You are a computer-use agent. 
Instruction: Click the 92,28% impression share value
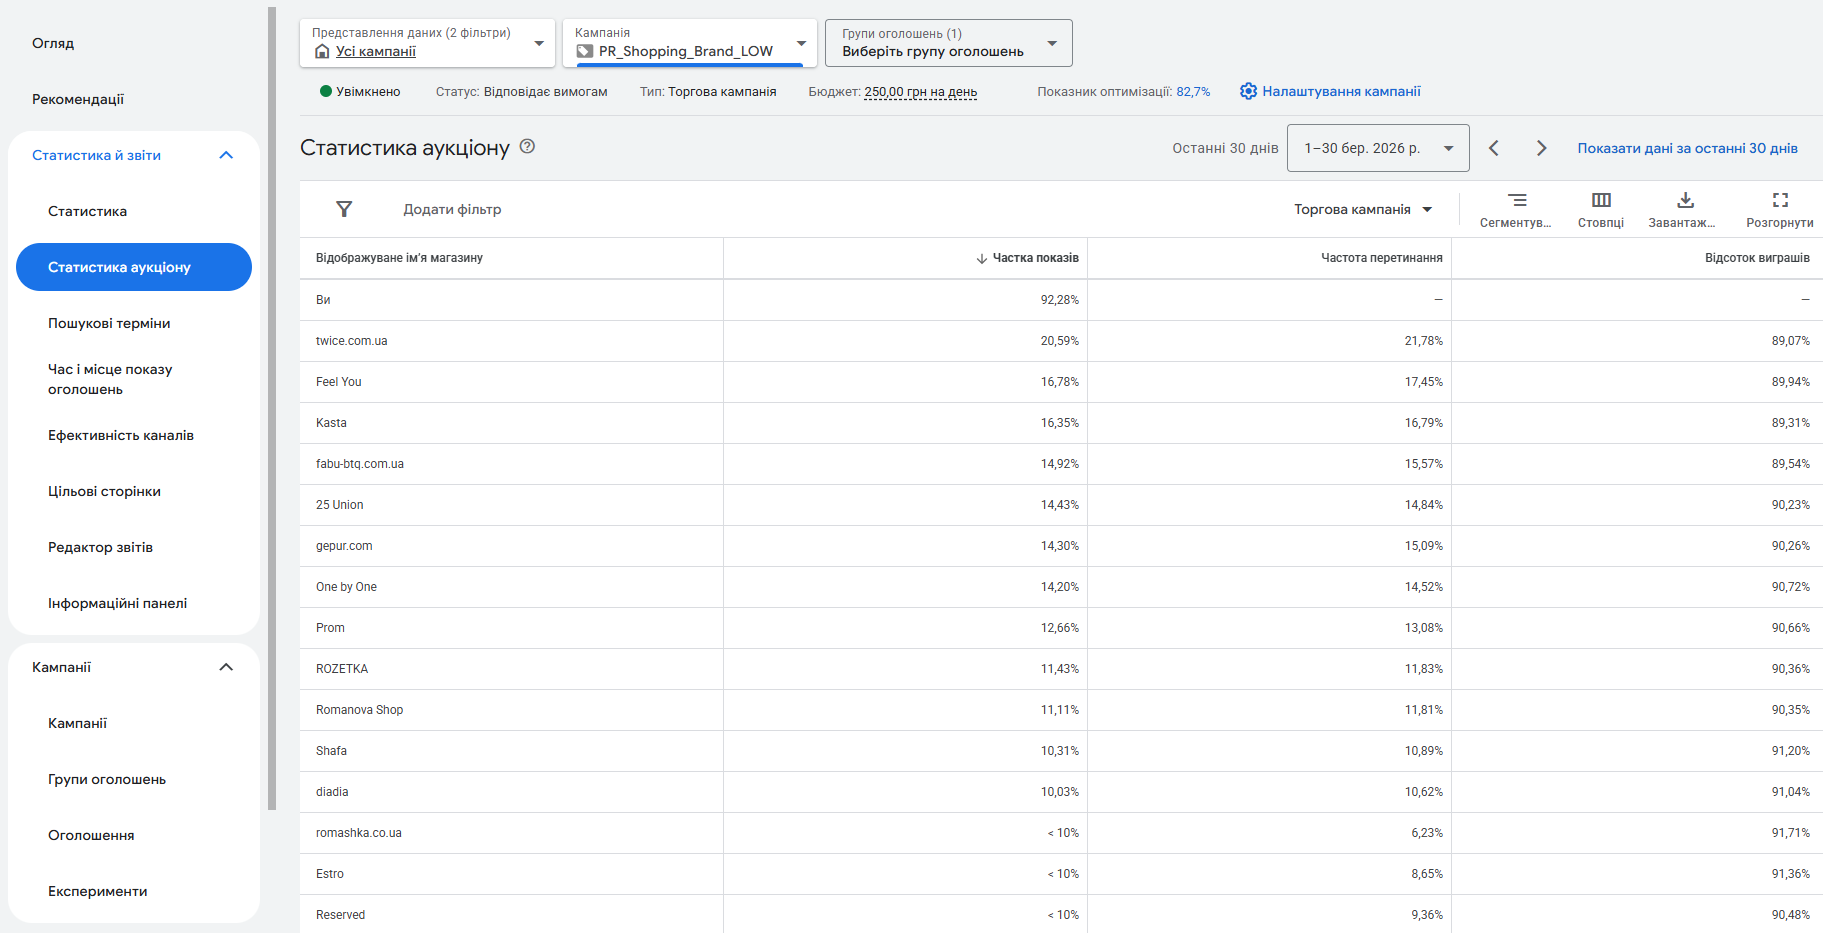pyautogui.click(x=1059, y=300)
